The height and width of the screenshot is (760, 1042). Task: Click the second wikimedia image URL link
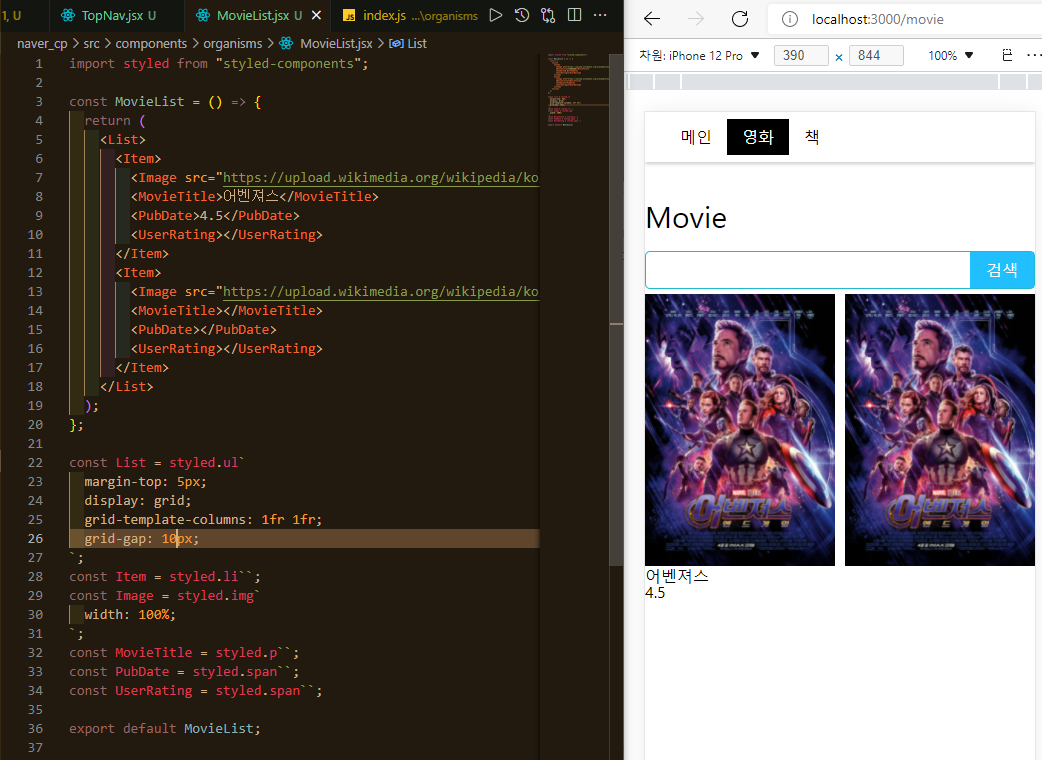[381, 292]
